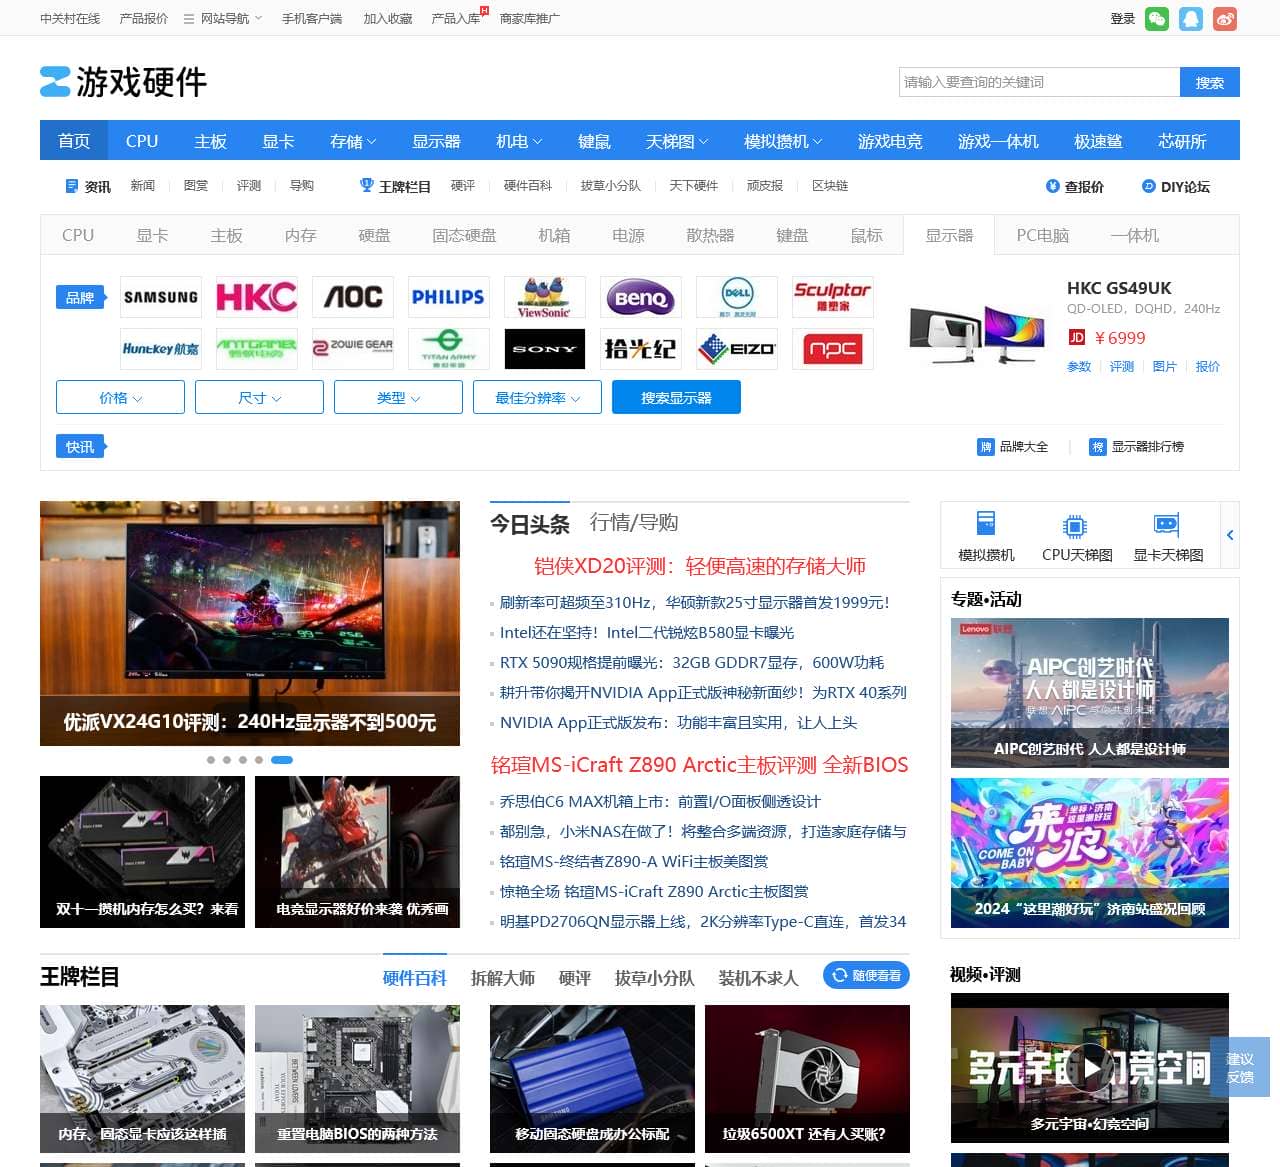The height and width of the screenshot is (1167, 1280).
Task: Click the WeChat login icon
Action: click(x=1157, y=19)
